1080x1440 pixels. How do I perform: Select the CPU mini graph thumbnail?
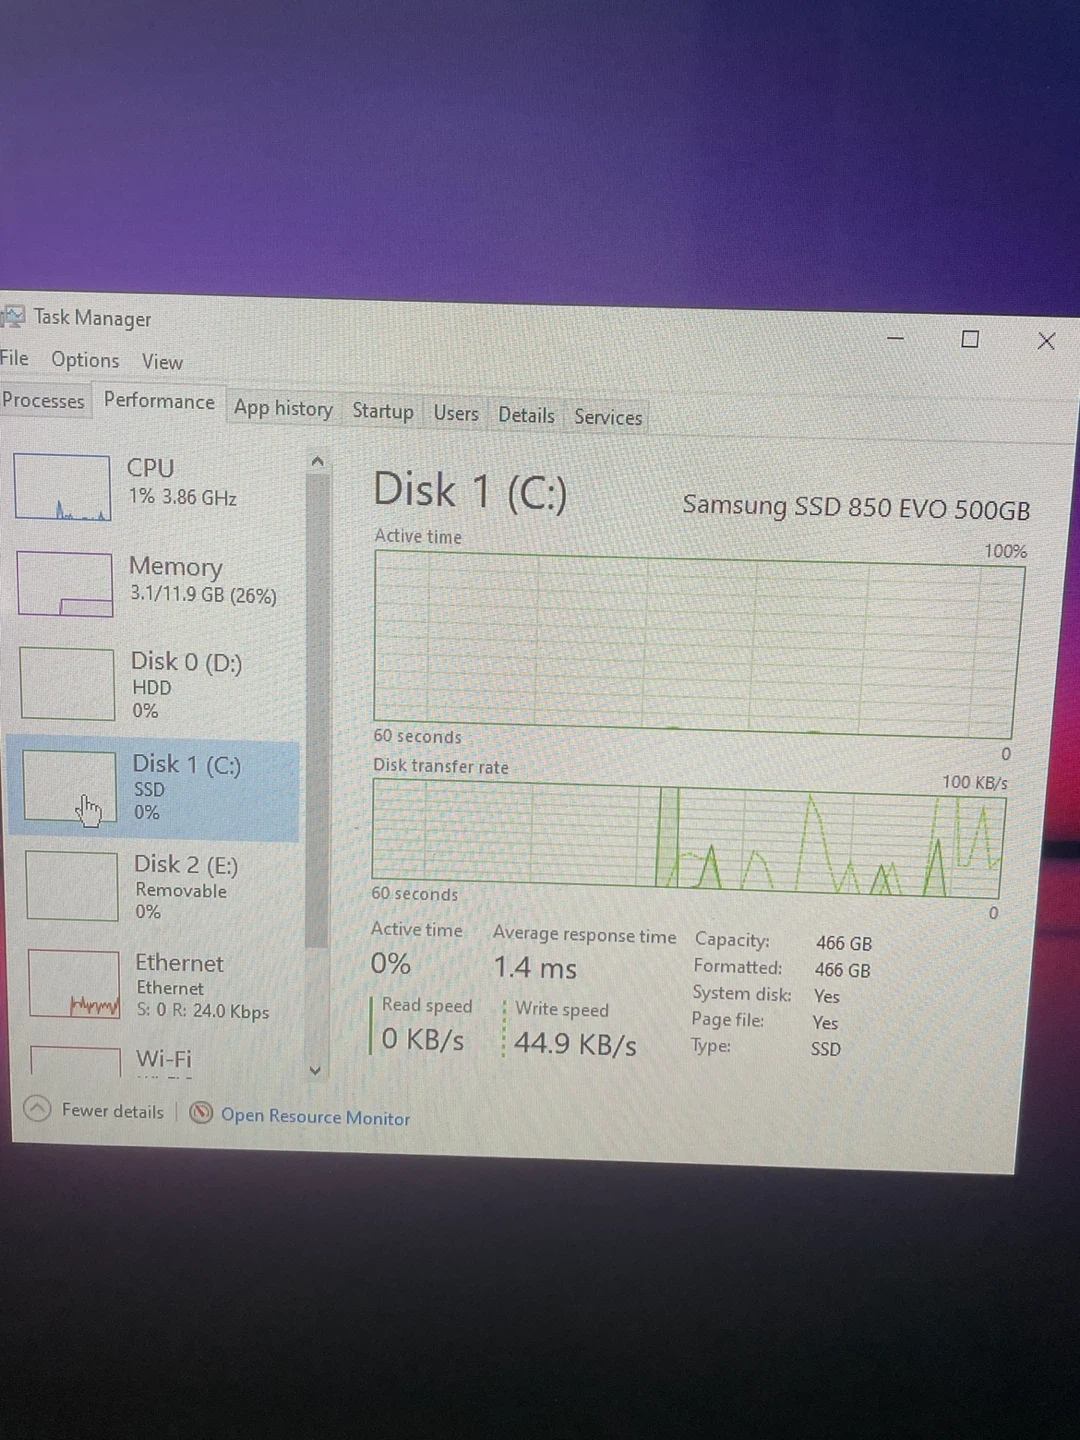(62, 487)
